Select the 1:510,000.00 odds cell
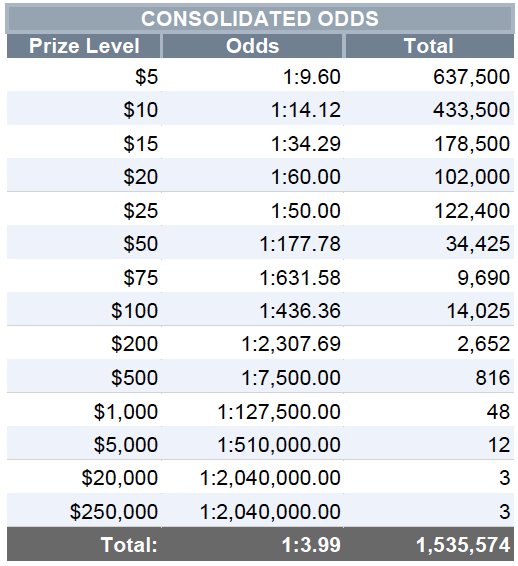Image resolution: width=518 pixels, height=566 pixels. click(x=253, y=444)
